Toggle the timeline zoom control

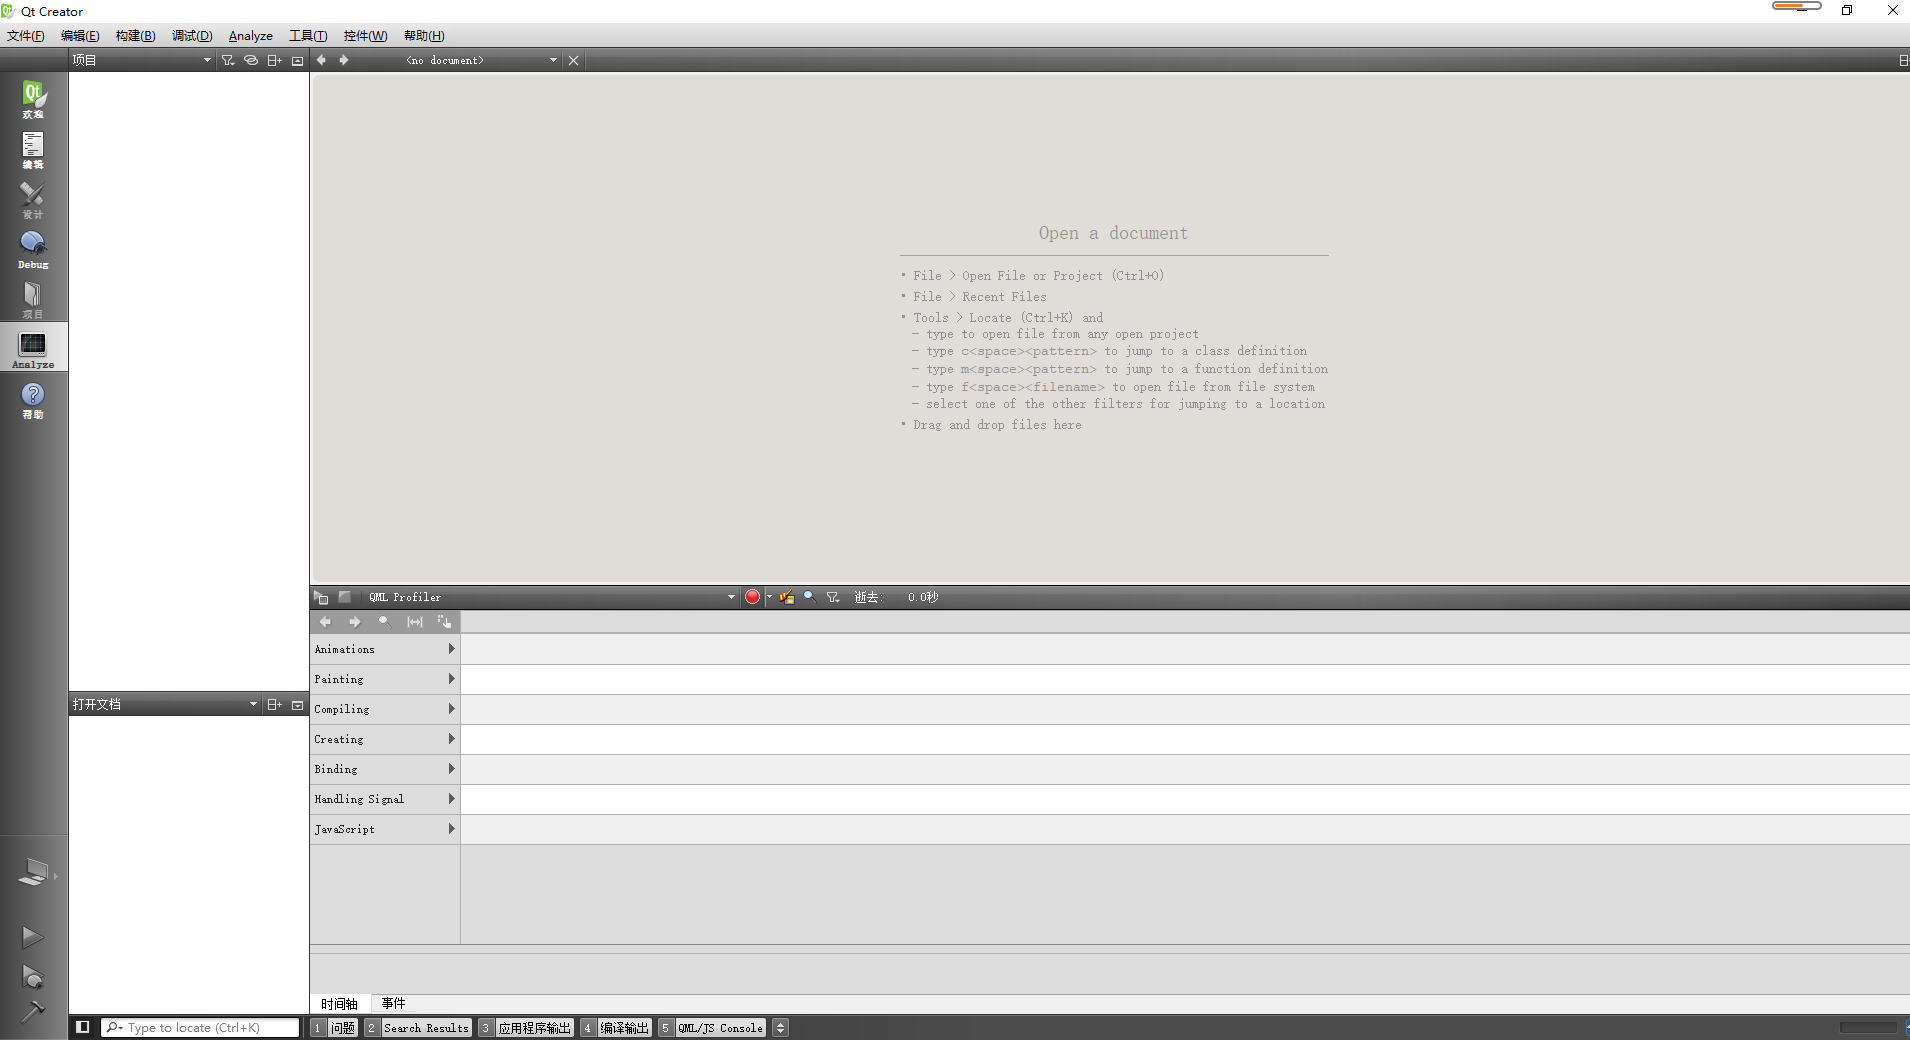385,622
